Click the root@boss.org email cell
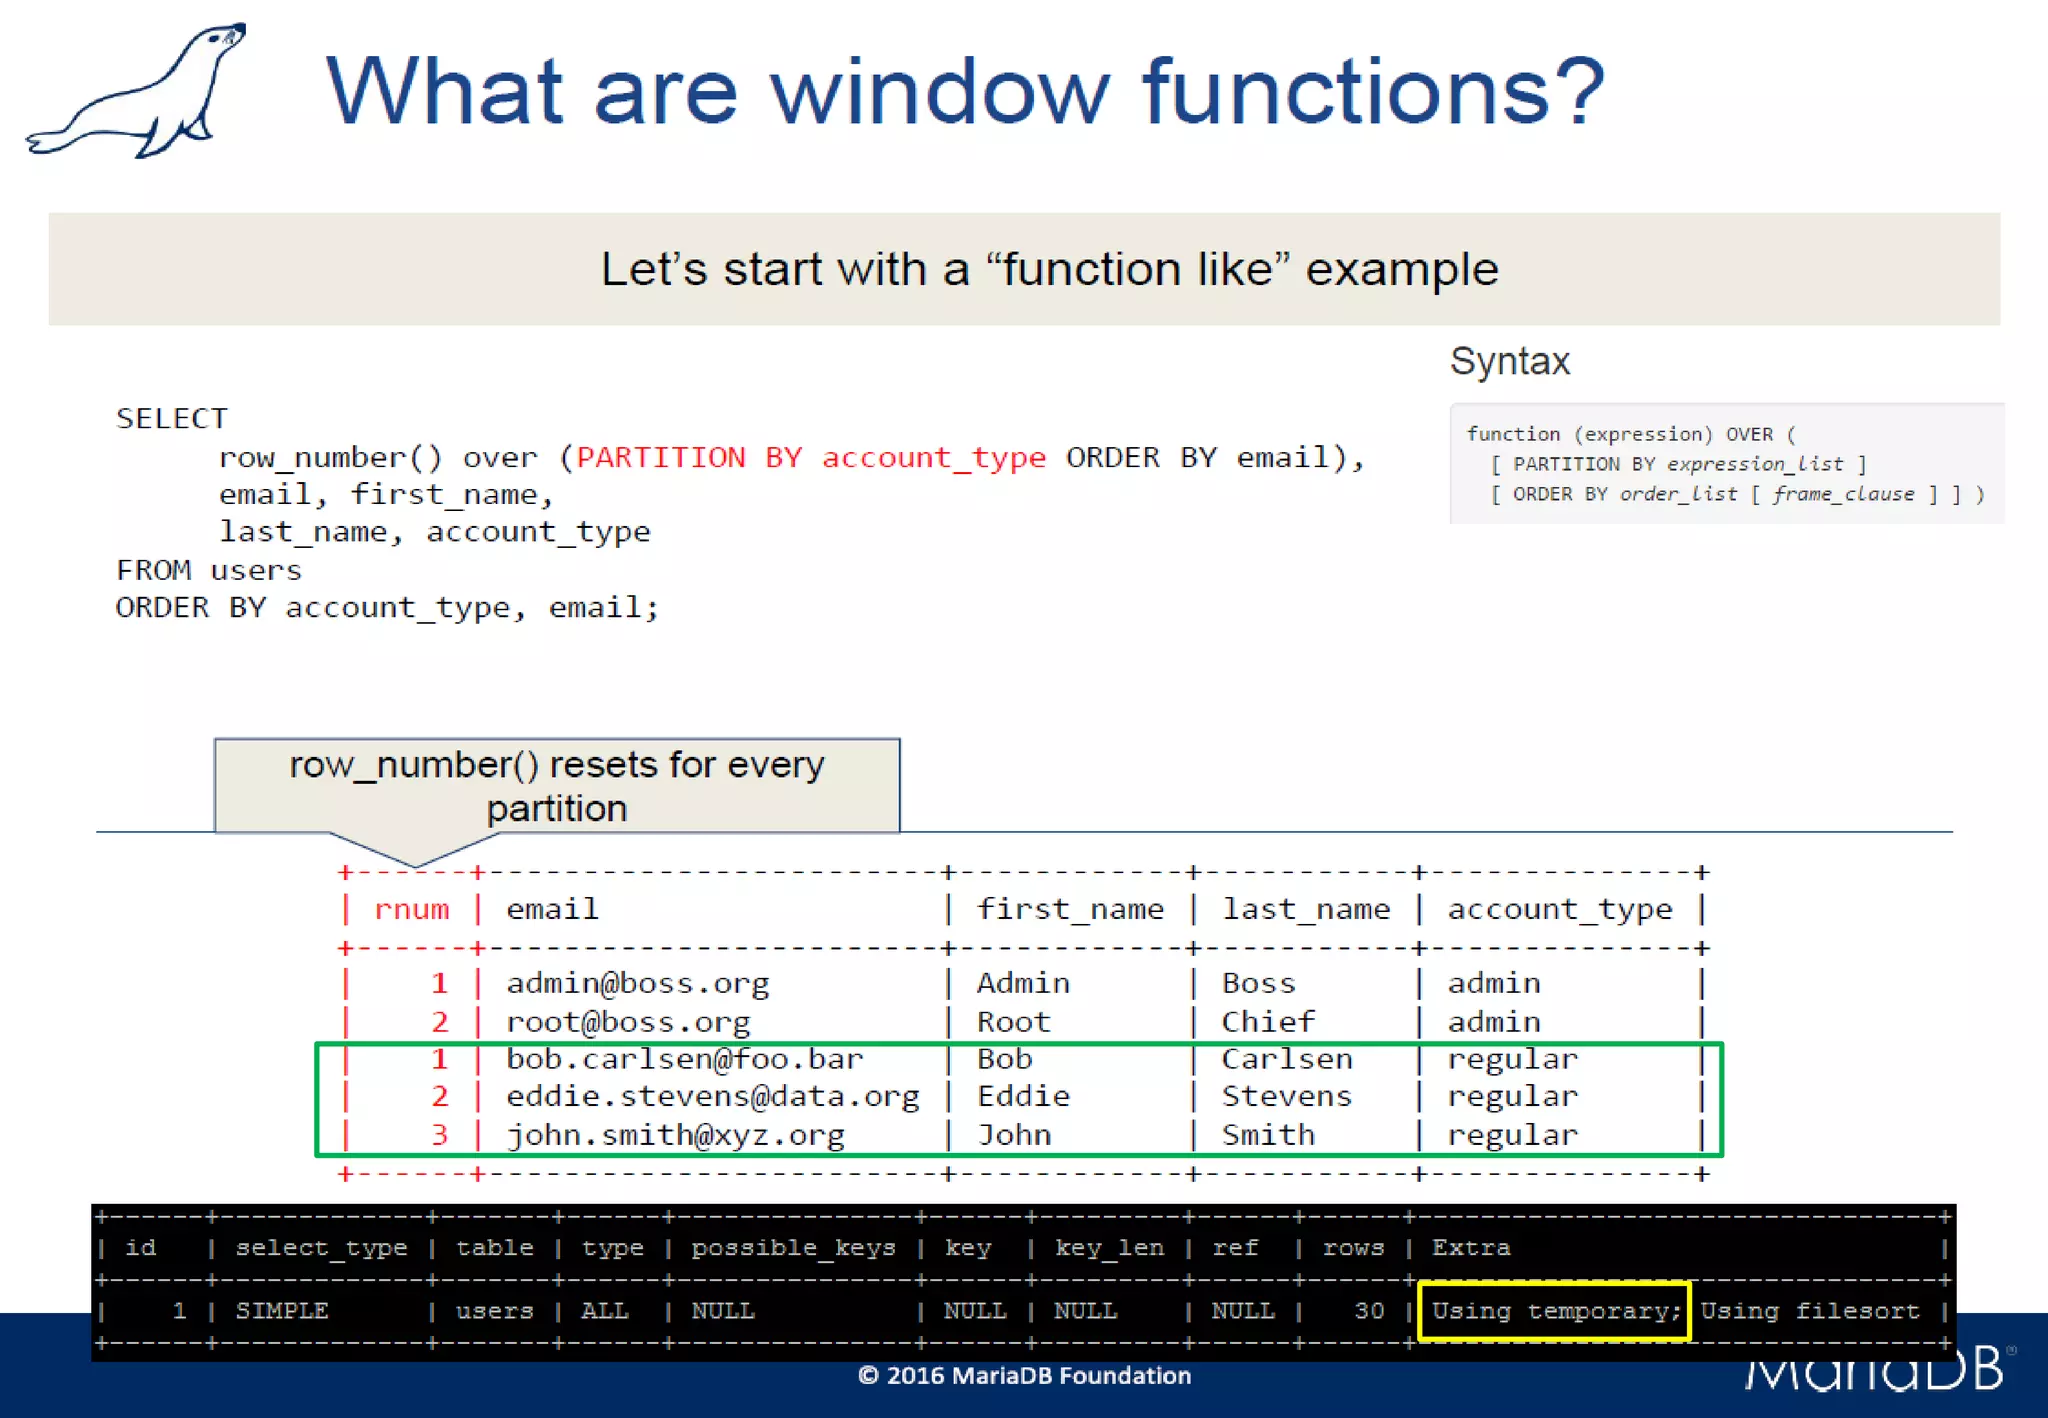The height and width of the screenshot is (1418, 2048). [x=628, y=1022]
